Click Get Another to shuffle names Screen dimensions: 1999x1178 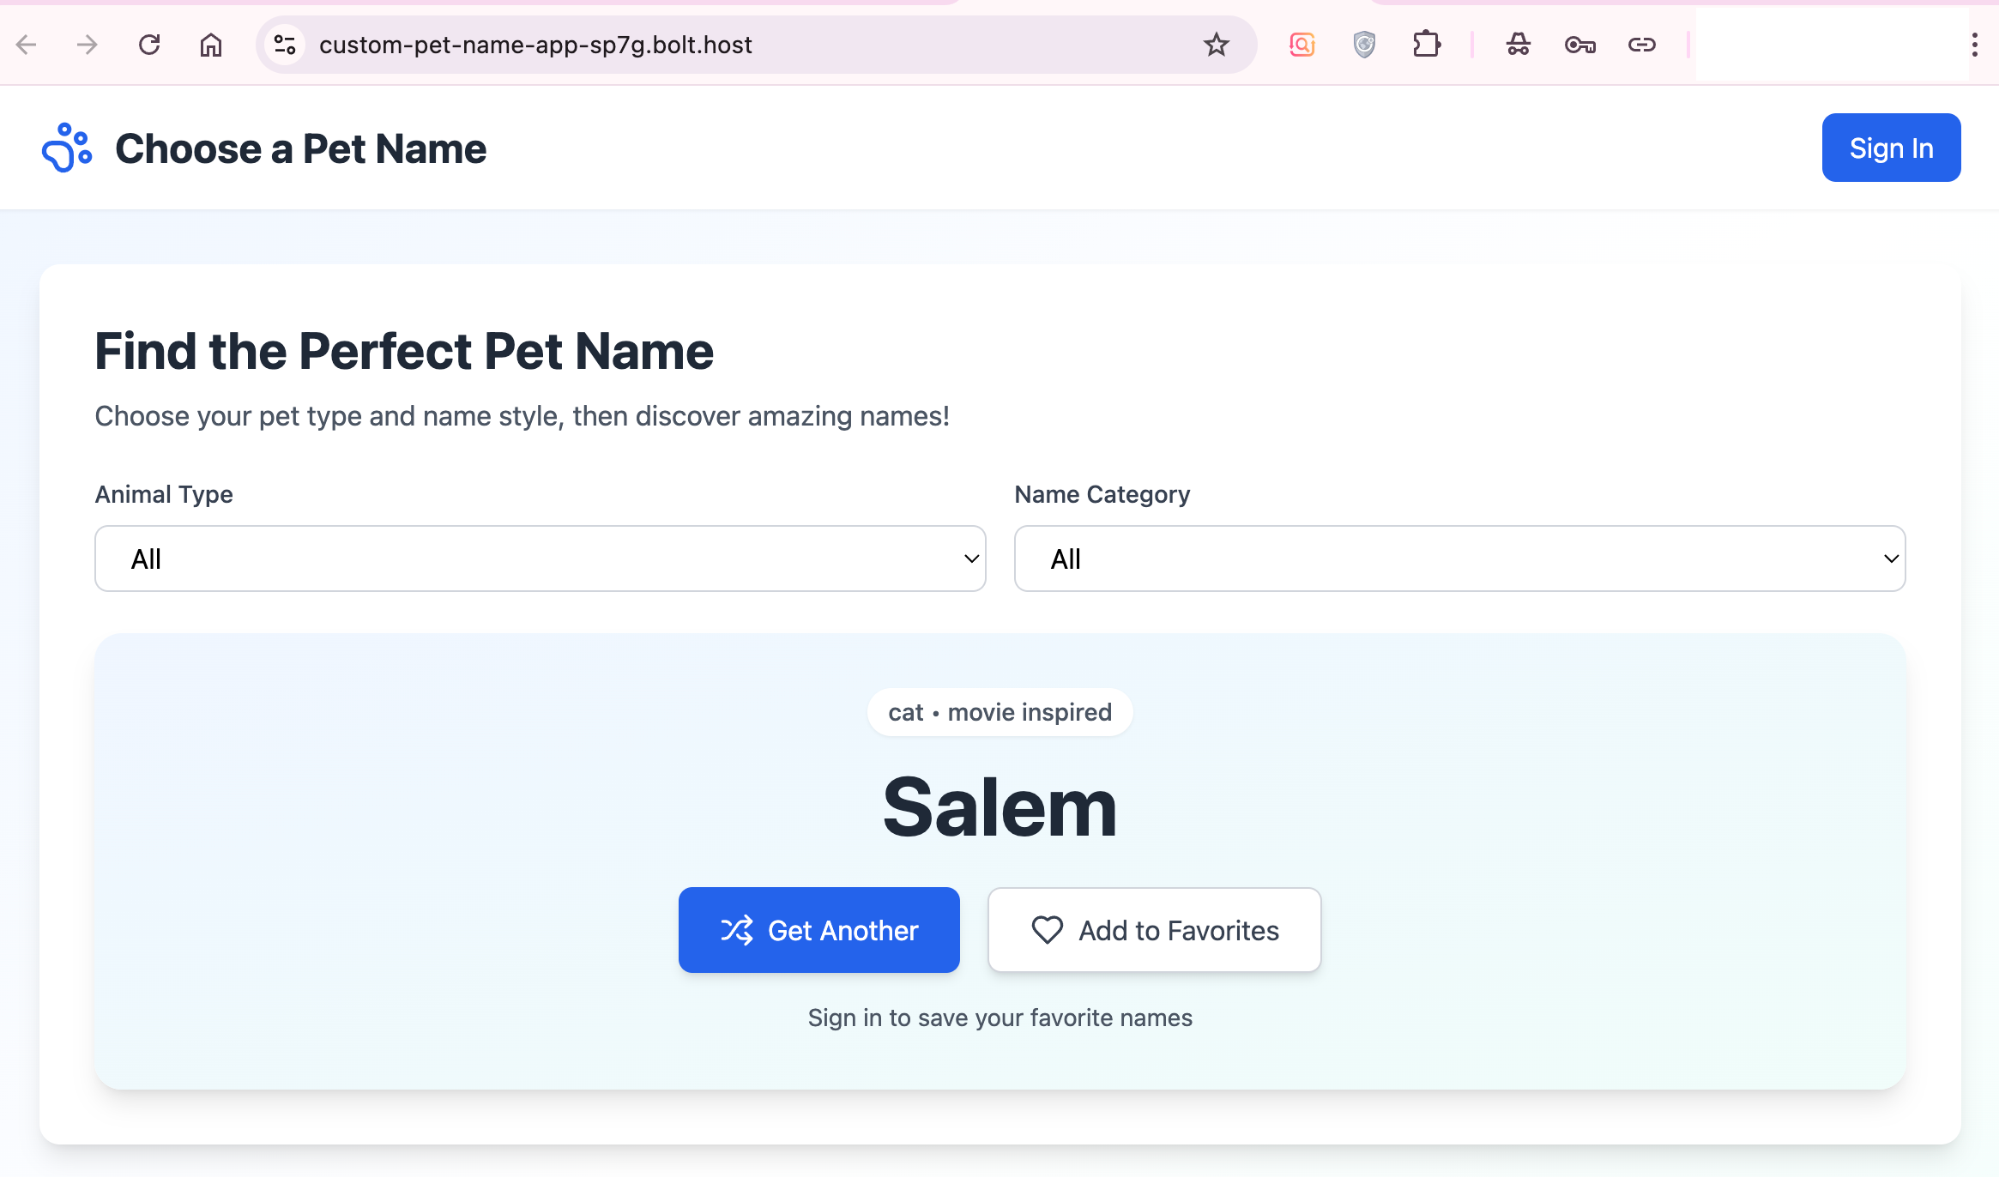point(818,930)
